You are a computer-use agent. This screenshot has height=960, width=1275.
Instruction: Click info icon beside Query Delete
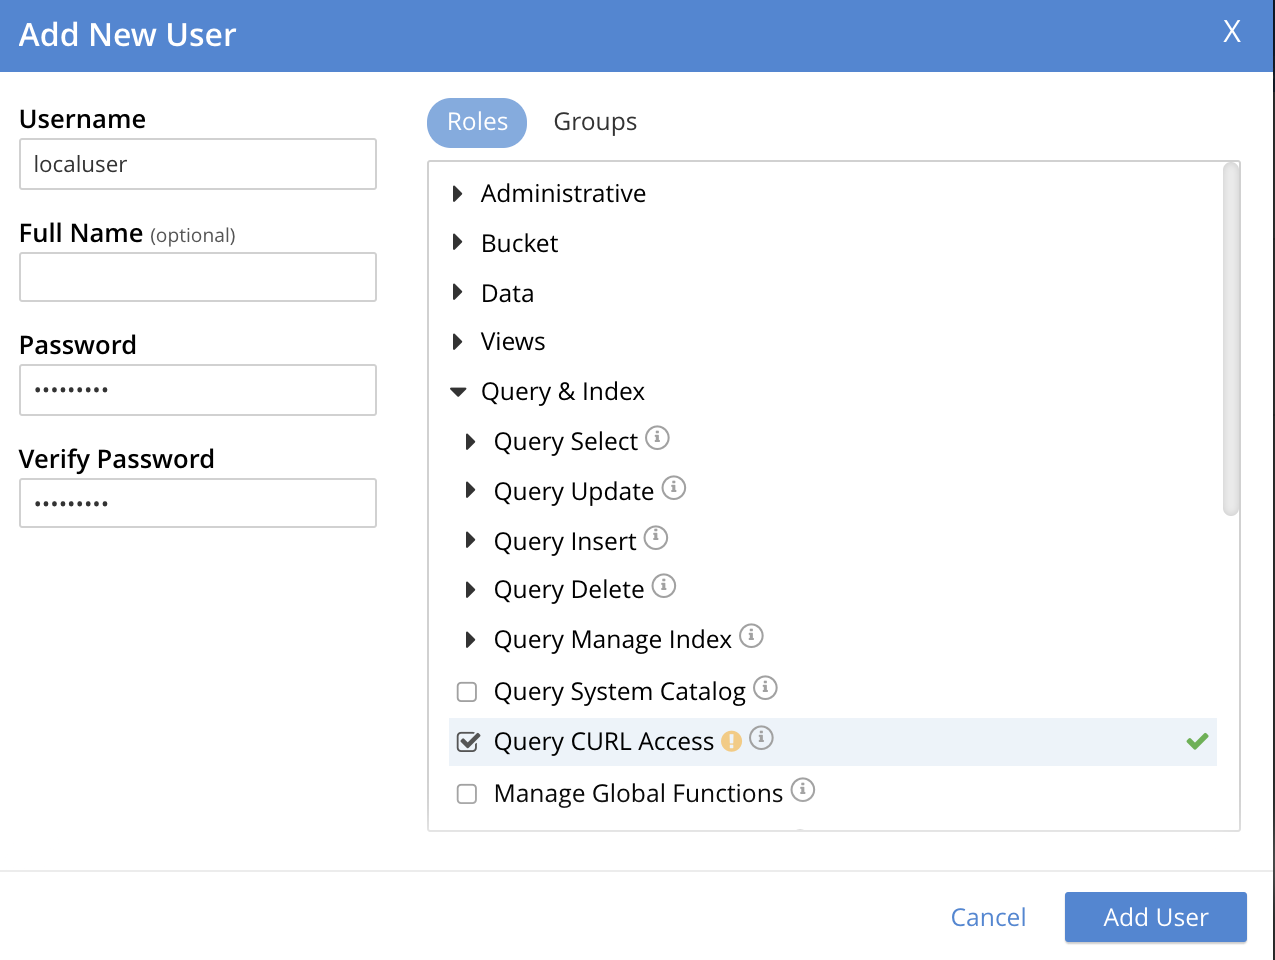click(x=664, y=586)
